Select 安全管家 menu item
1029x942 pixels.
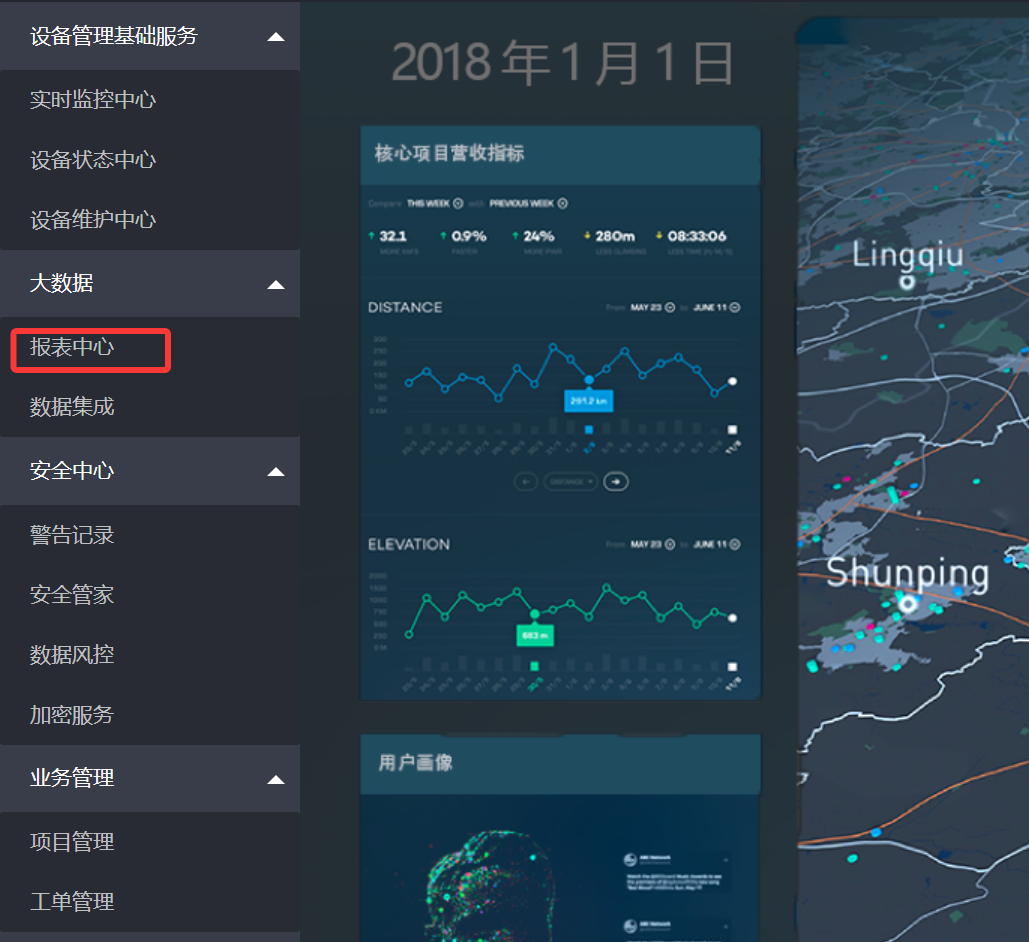pyautogui.click(x=72, y=595)
